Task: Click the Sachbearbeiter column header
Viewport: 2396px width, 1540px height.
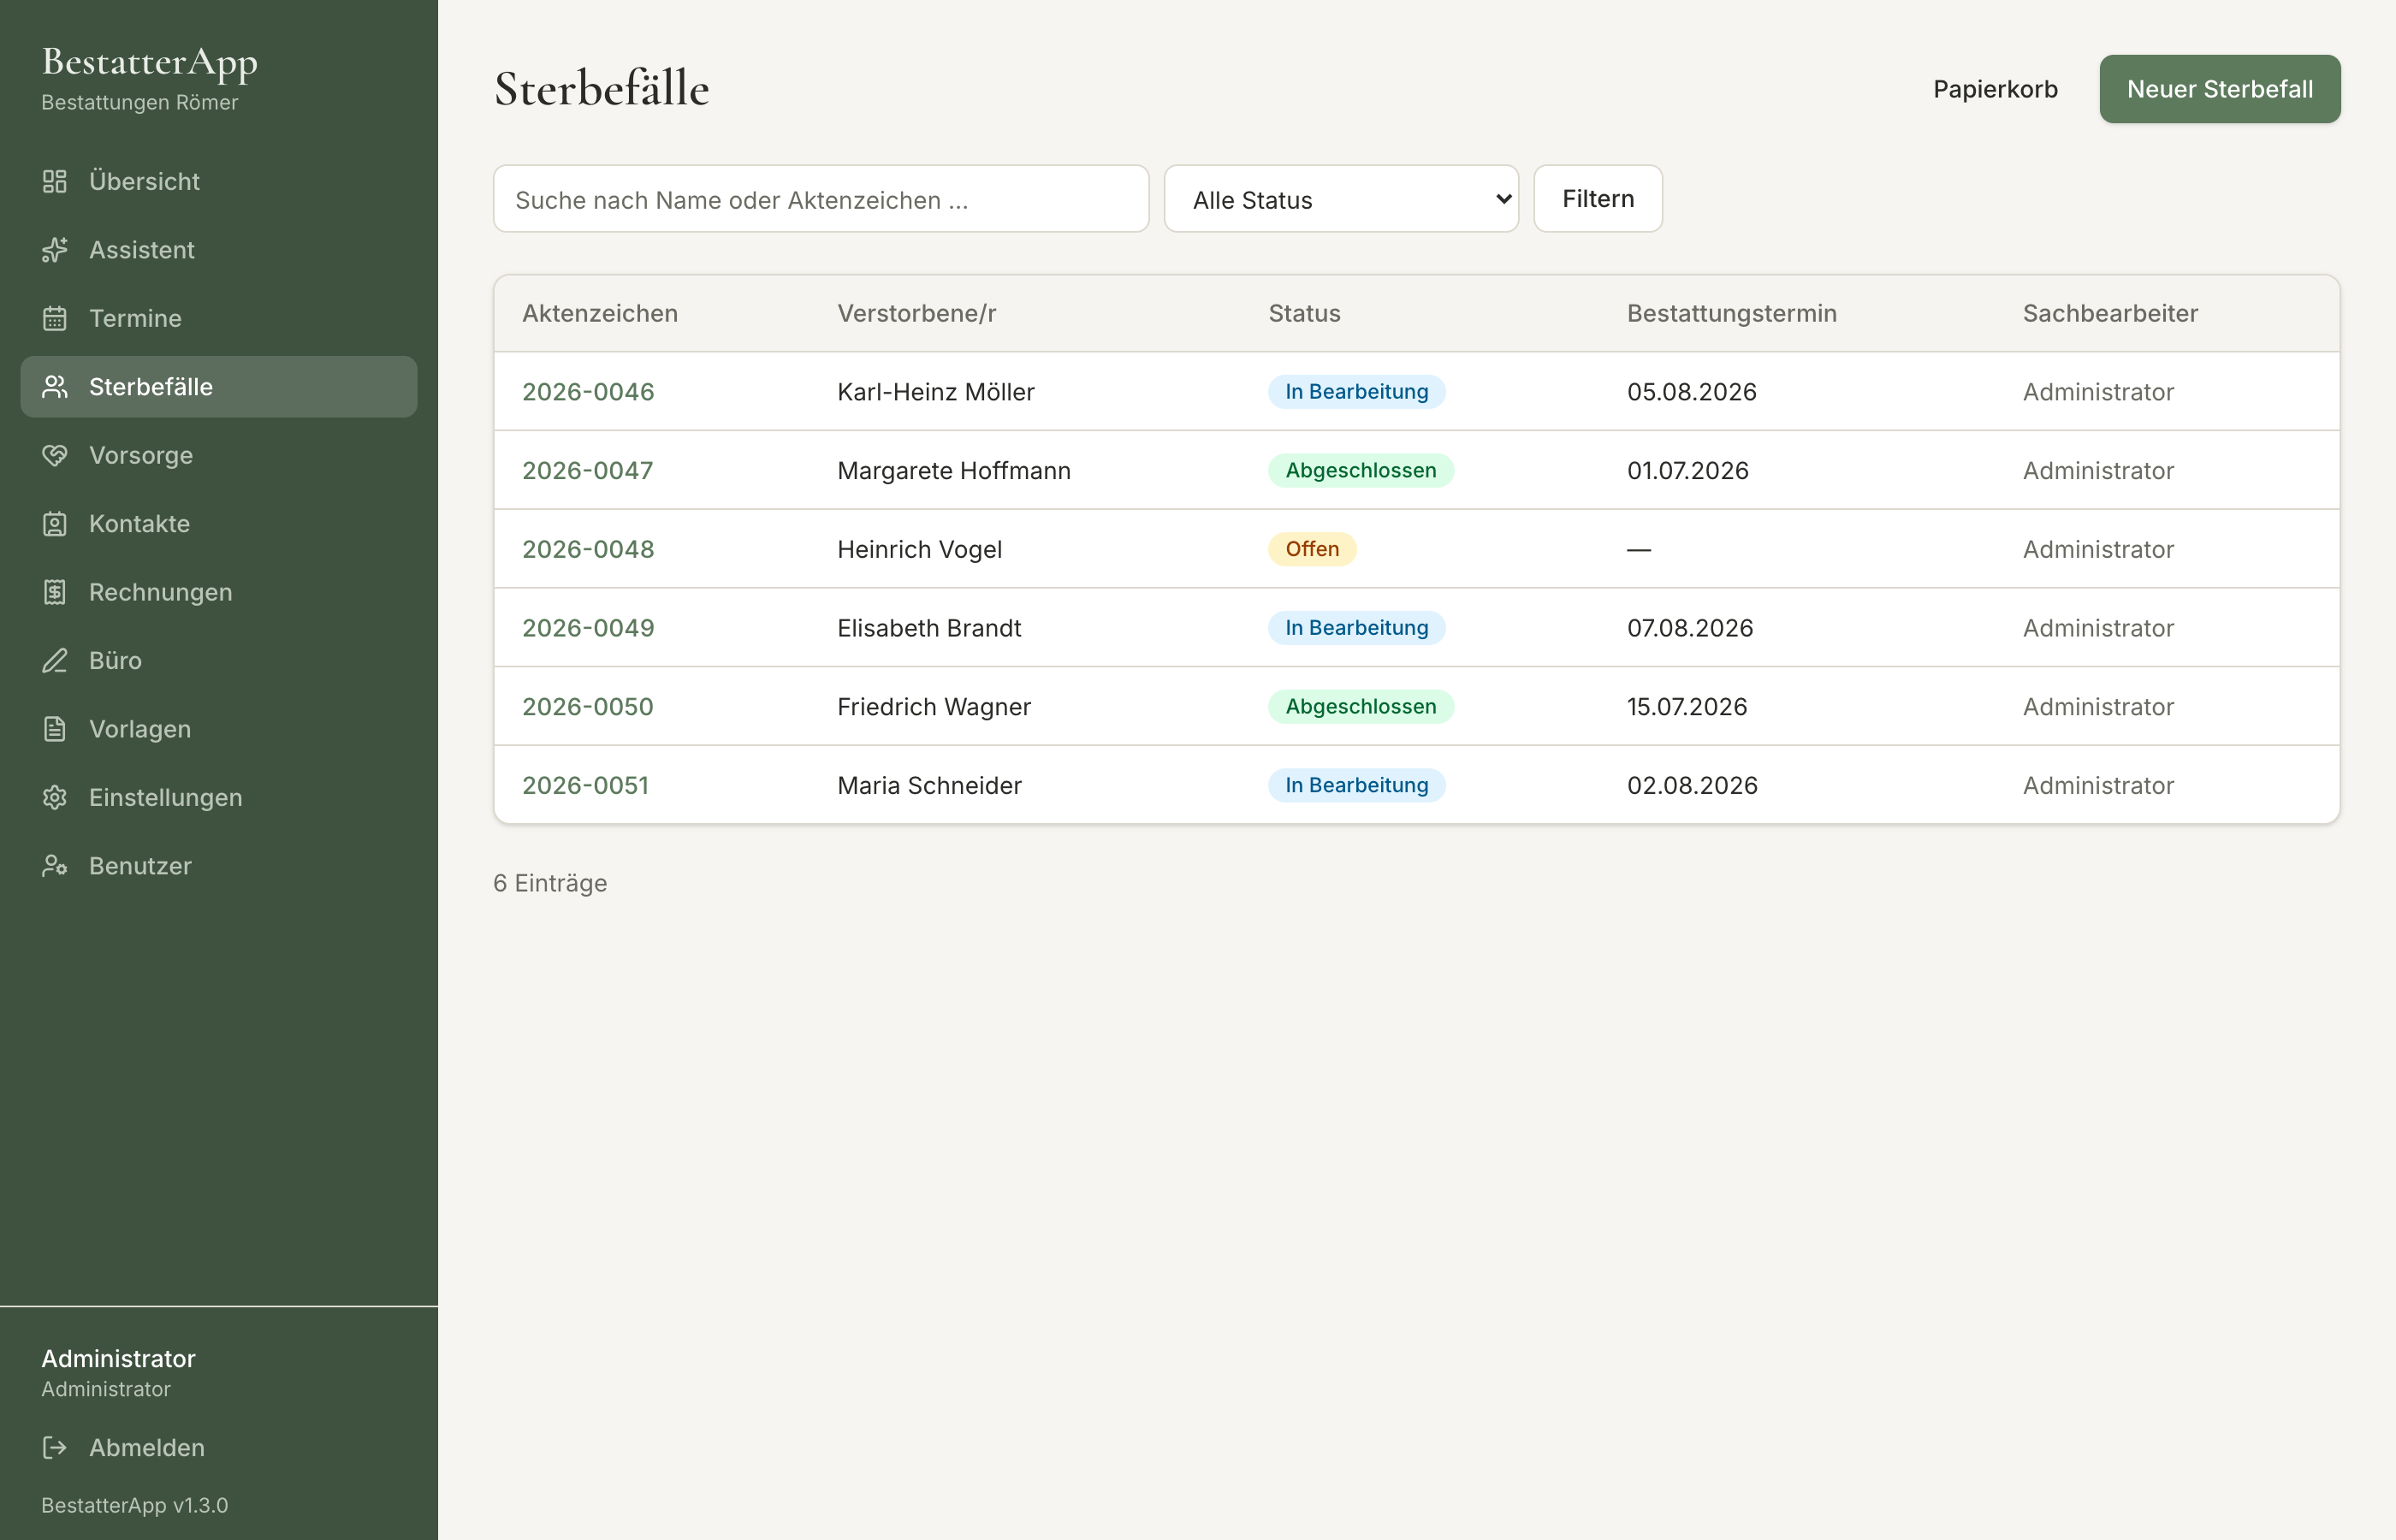Action: tap(2110, 313)
